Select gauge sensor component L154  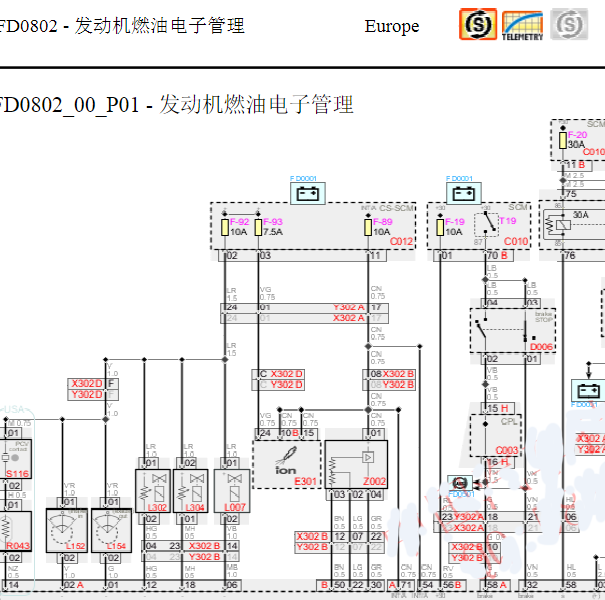pos(112,531)
